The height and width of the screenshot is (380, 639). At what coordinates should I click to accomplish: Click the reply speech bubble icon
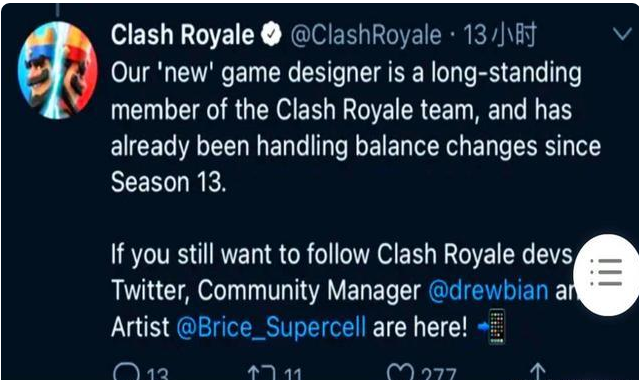pyautogui.click(x=127, y=372)
